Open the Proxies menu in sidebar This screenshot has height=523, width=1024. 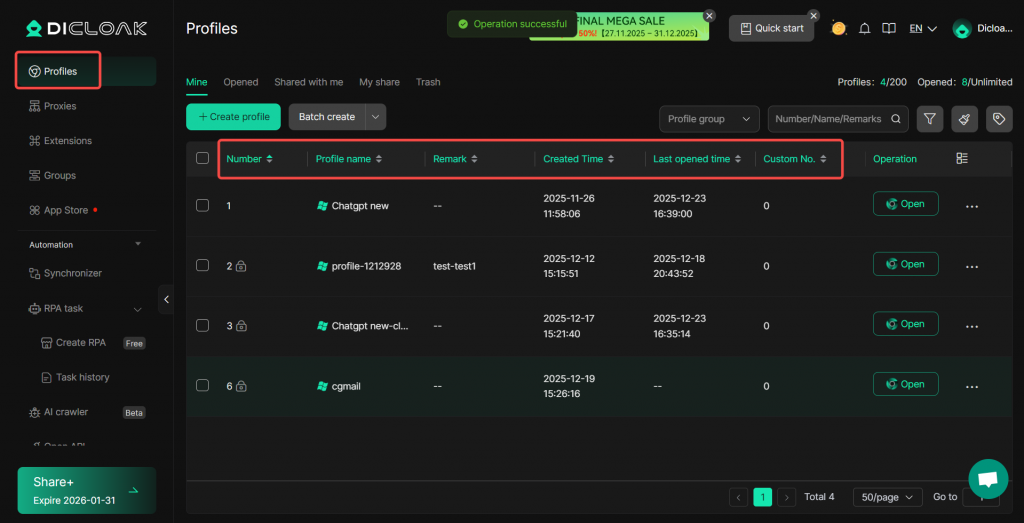pos(60,106)
